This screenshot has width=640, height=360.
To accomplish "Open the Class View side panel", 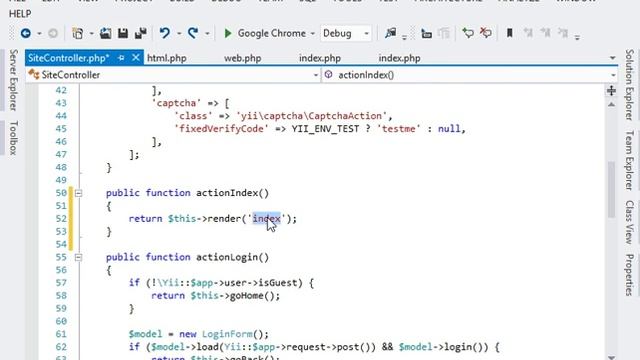I will pyautogui.click(x=629, y=222).
